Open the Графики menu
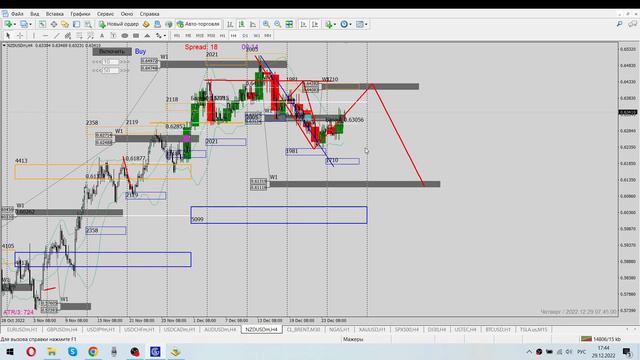The image size is (640, 360). [80, 14]
